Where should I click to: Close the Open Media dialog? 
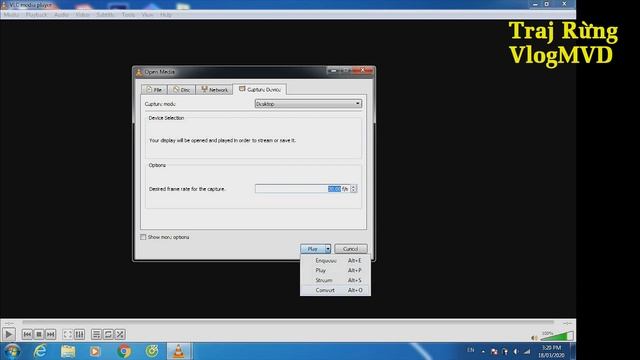pos(362,71)
